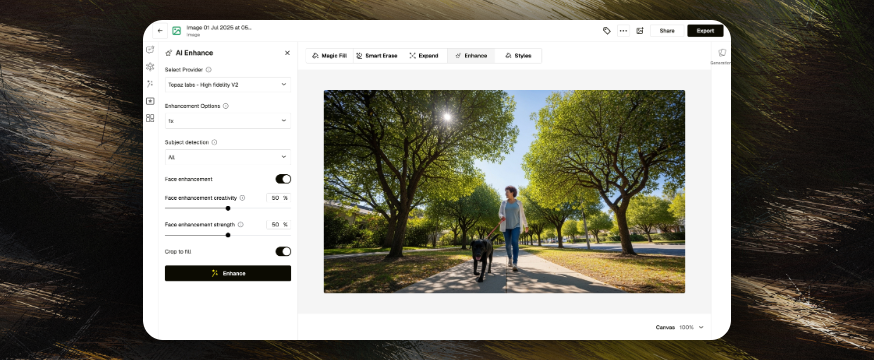Viewport: 874px width, 360px height.
Task: Go back using the left arrow button
Action: [x=161, y=31]
